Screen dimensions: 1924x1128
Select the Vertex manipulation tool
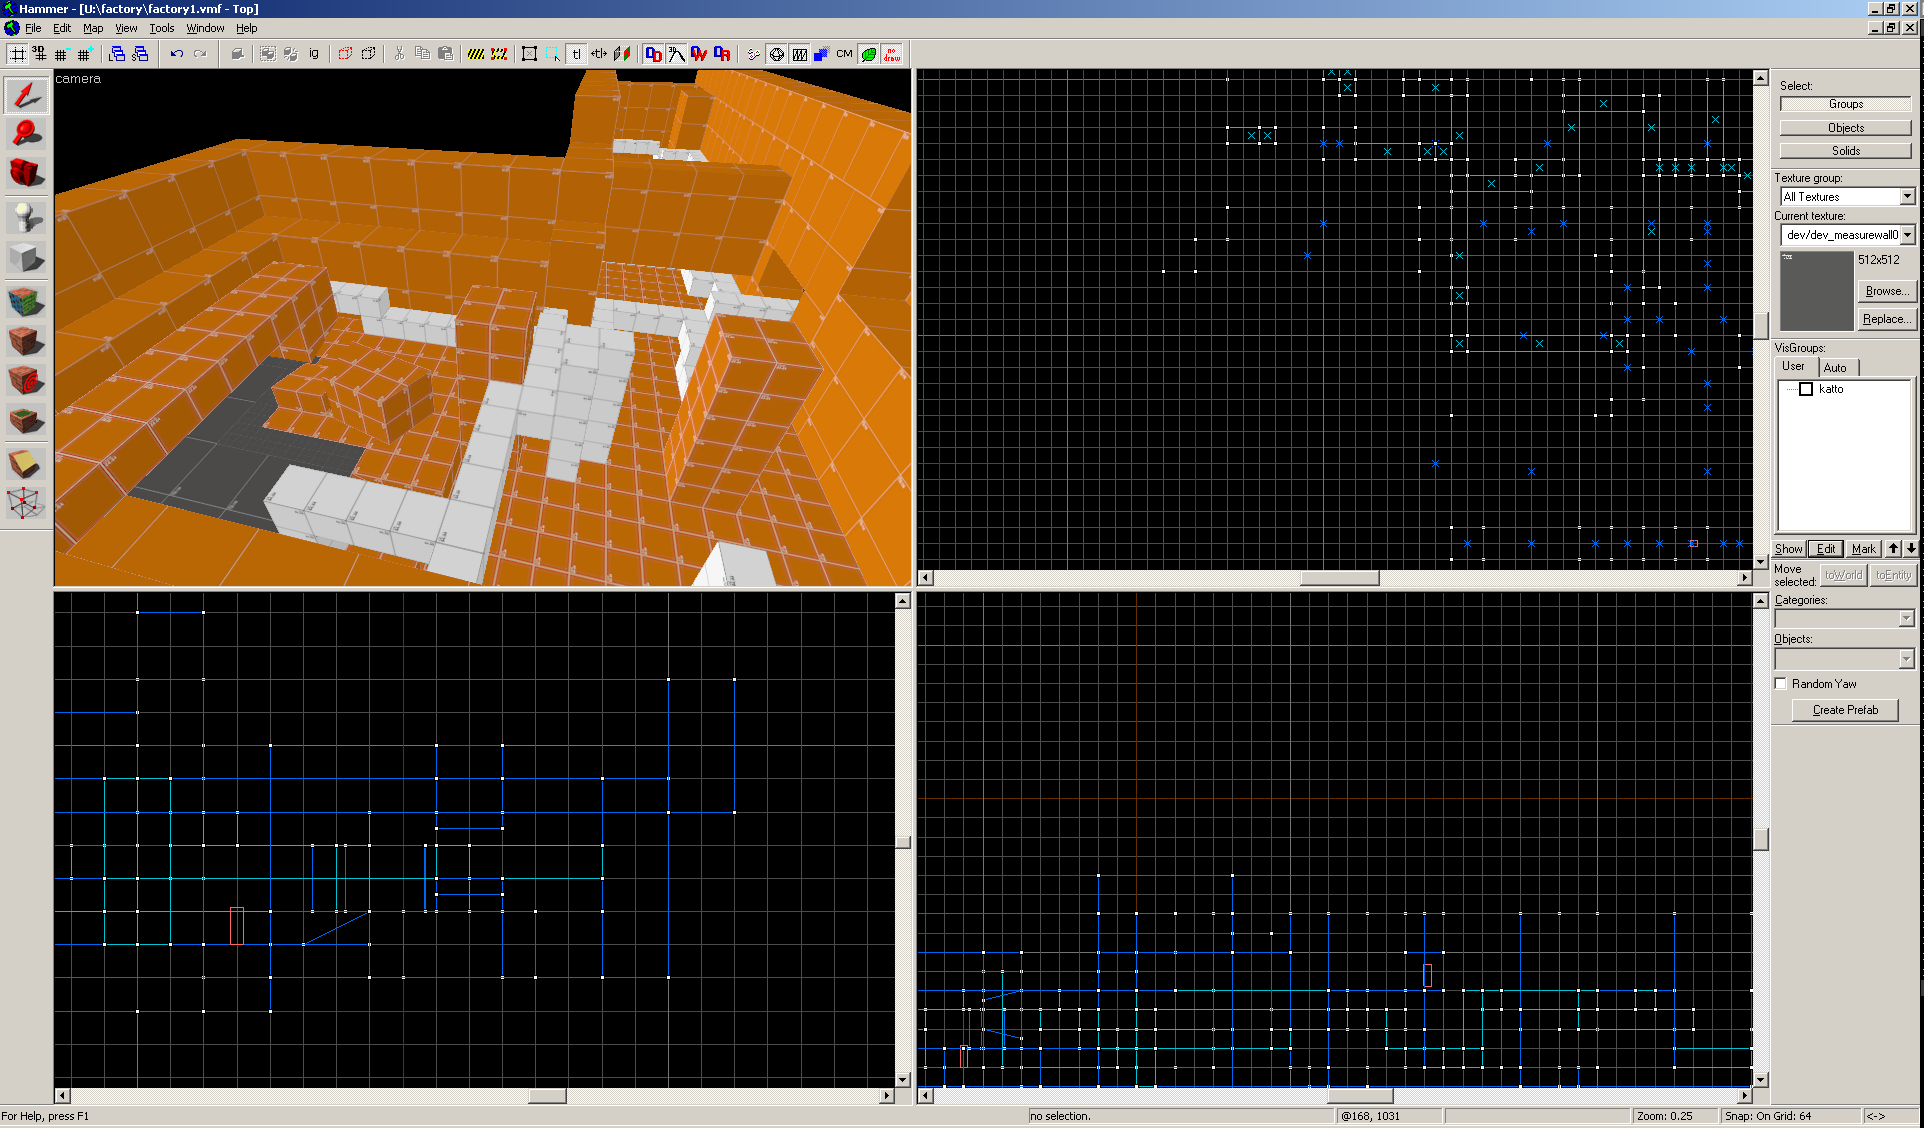click(x=26, y=503)
